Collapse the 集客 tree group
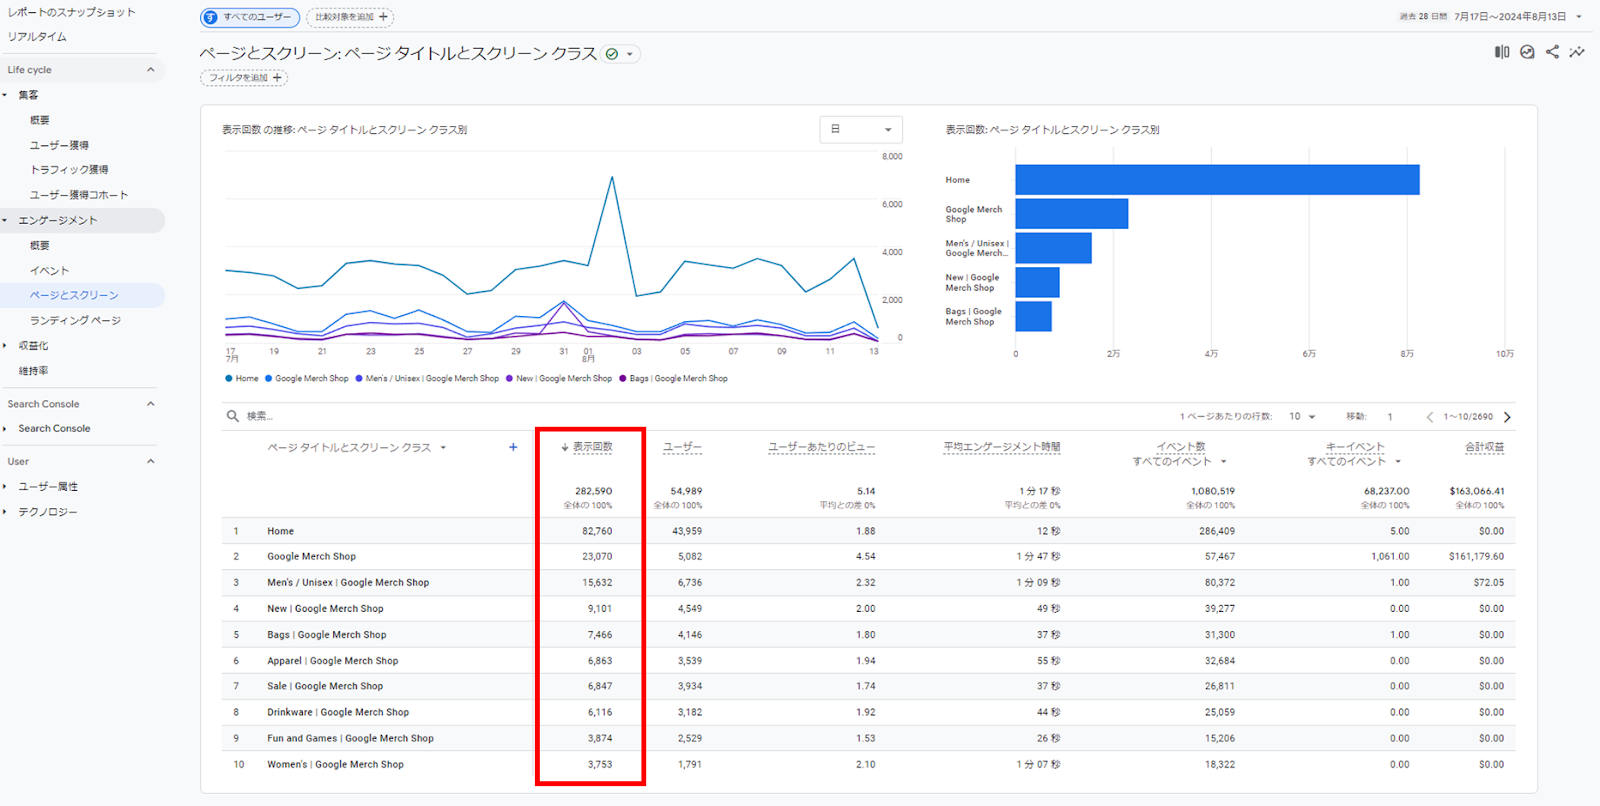 [x=5, y=95]
